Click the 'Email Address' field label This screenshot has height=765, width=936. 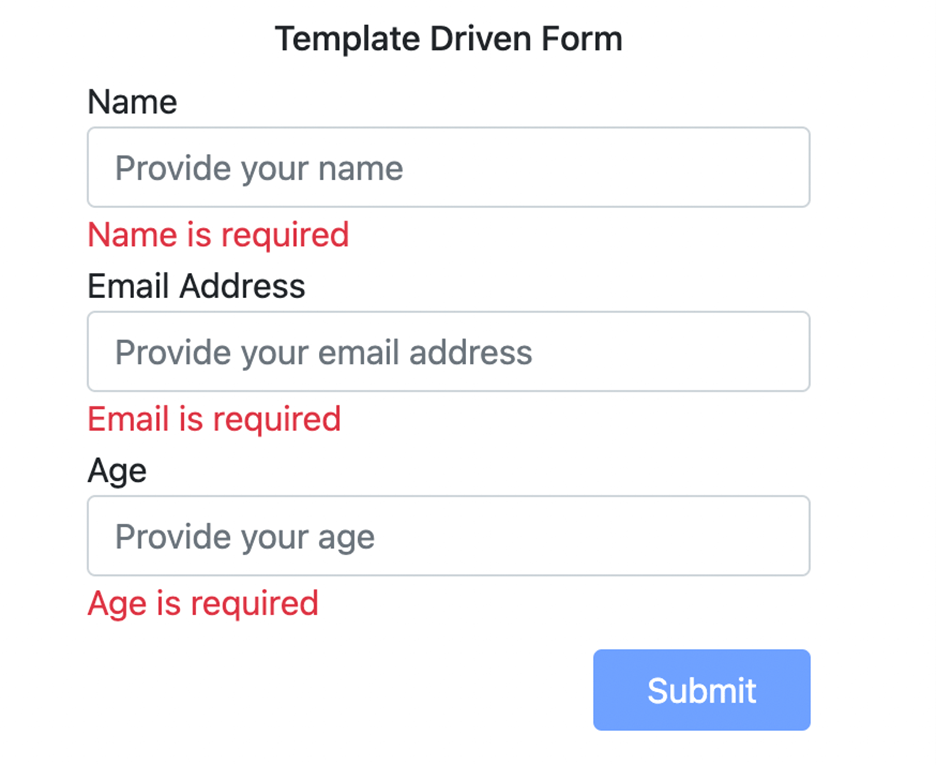pyautogui.click(x=196, y=287)
